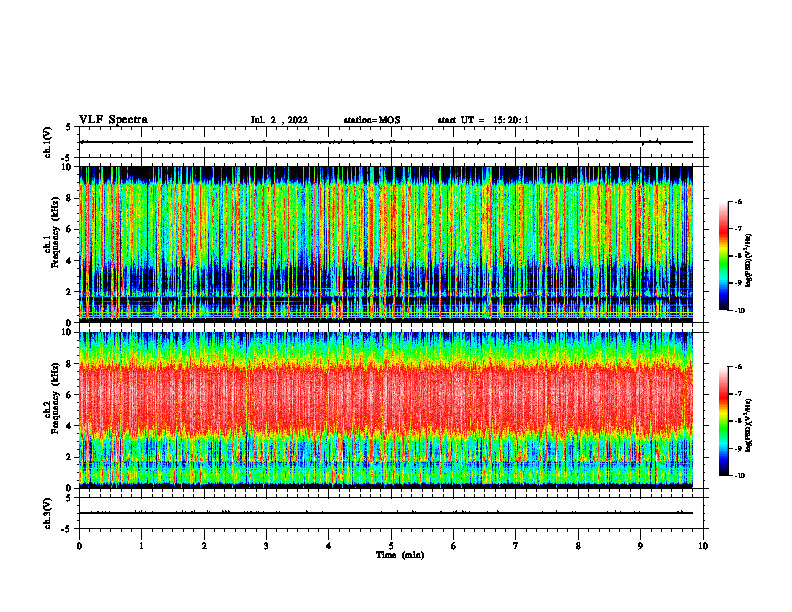This screenshot has width=792, height=612.
Task: Click the "VLF Spectra" plot title
Action: click(113, 120)
